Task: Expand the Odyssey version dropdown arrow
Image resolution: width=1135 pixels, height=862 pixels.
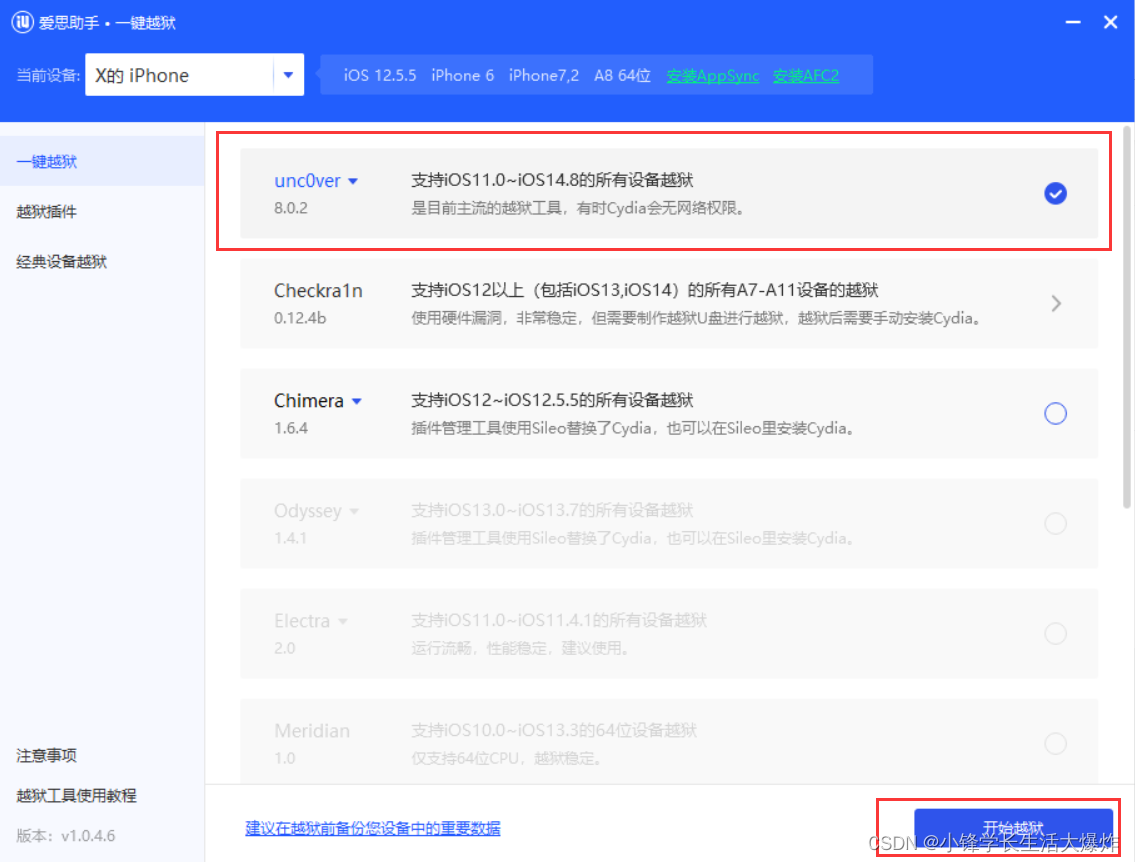Action: coord(354,512)
